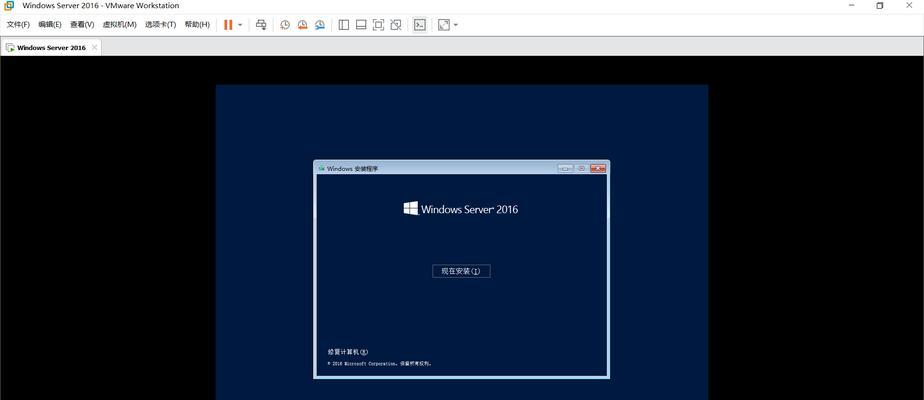Take a snapshot of this virtual machine
This screenshot has width=924, height=400.
coord(285,25)
